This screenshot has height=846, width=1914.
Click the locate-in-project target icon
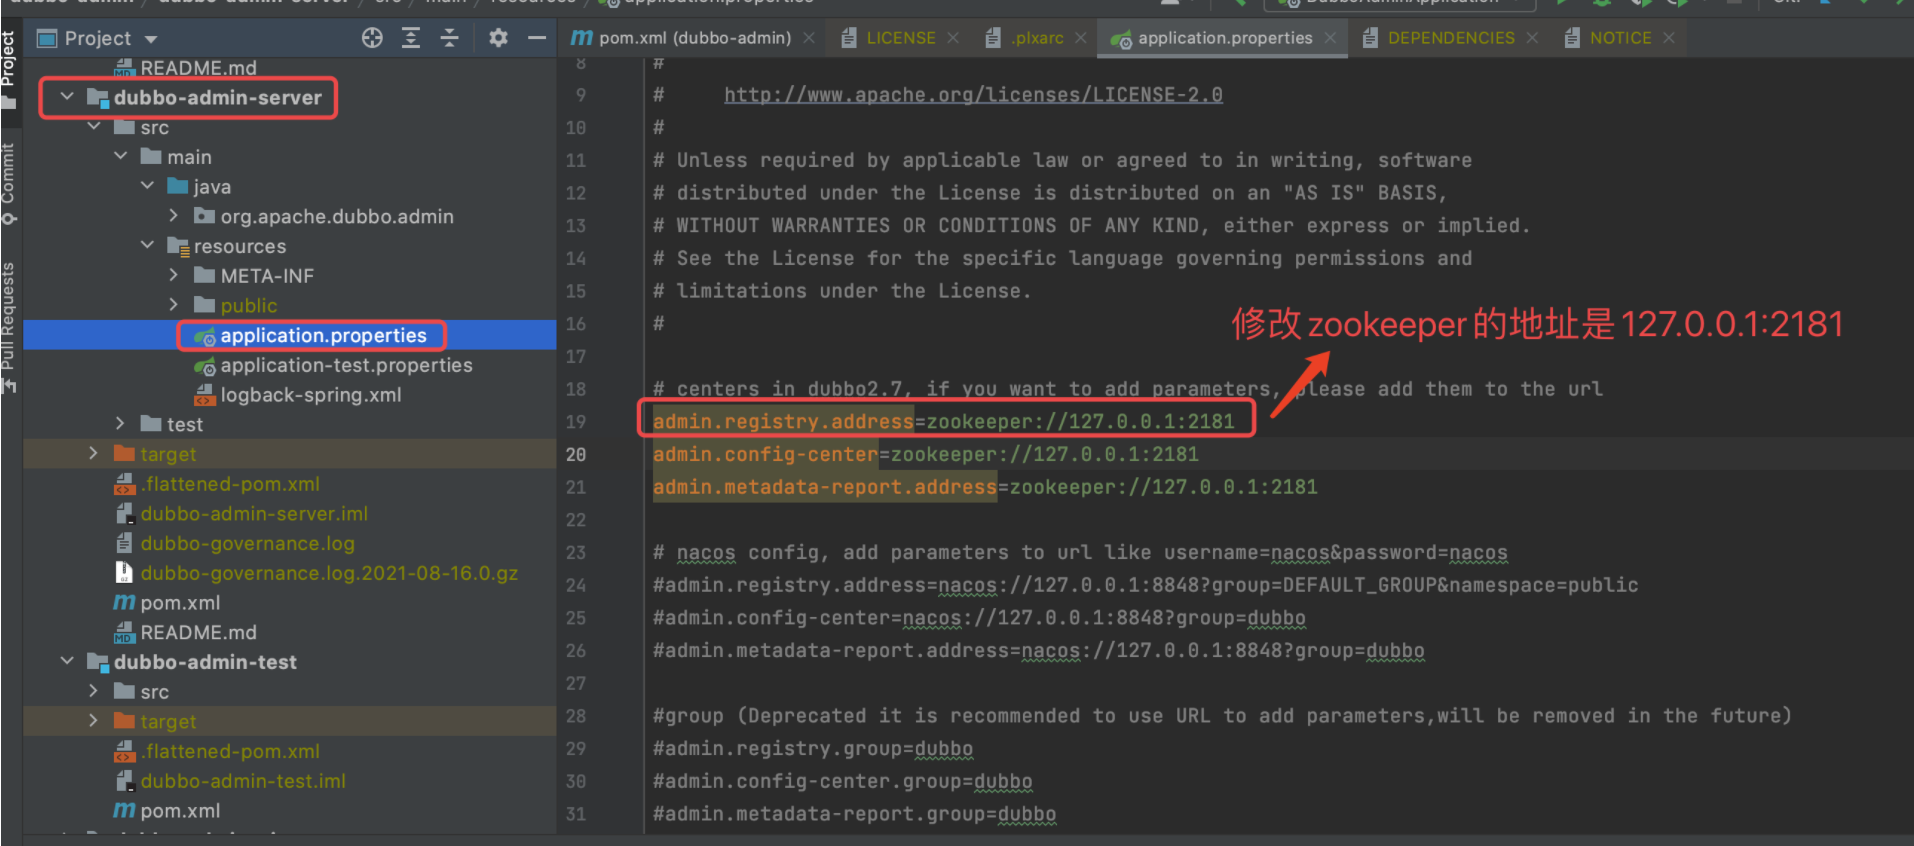pyautogui.click(x=372, y=38)
